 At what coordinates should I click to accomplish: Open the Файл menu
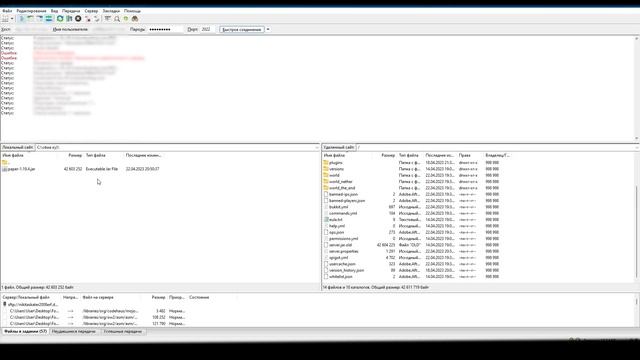(7, 11)
